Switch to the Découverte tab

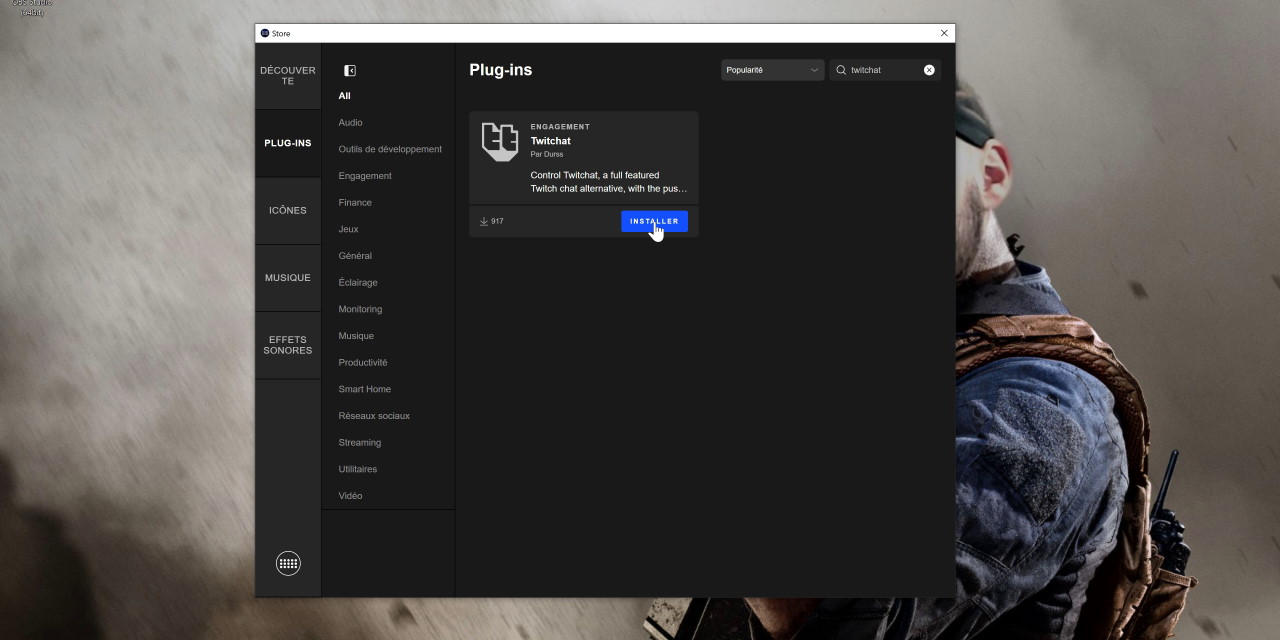[288, 76]
